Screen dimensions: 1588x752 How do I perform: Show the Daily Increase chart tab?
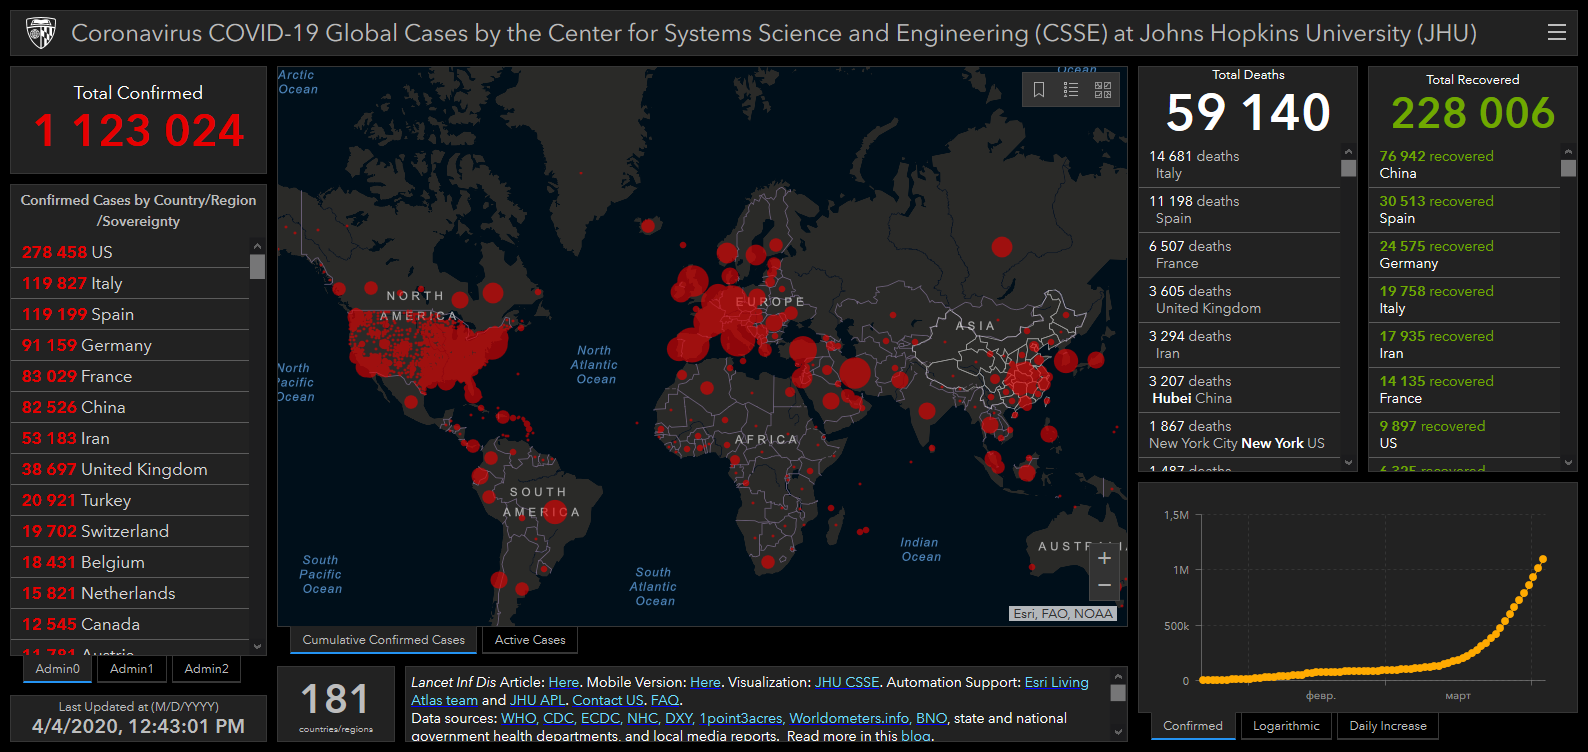tap(1387, 726)
